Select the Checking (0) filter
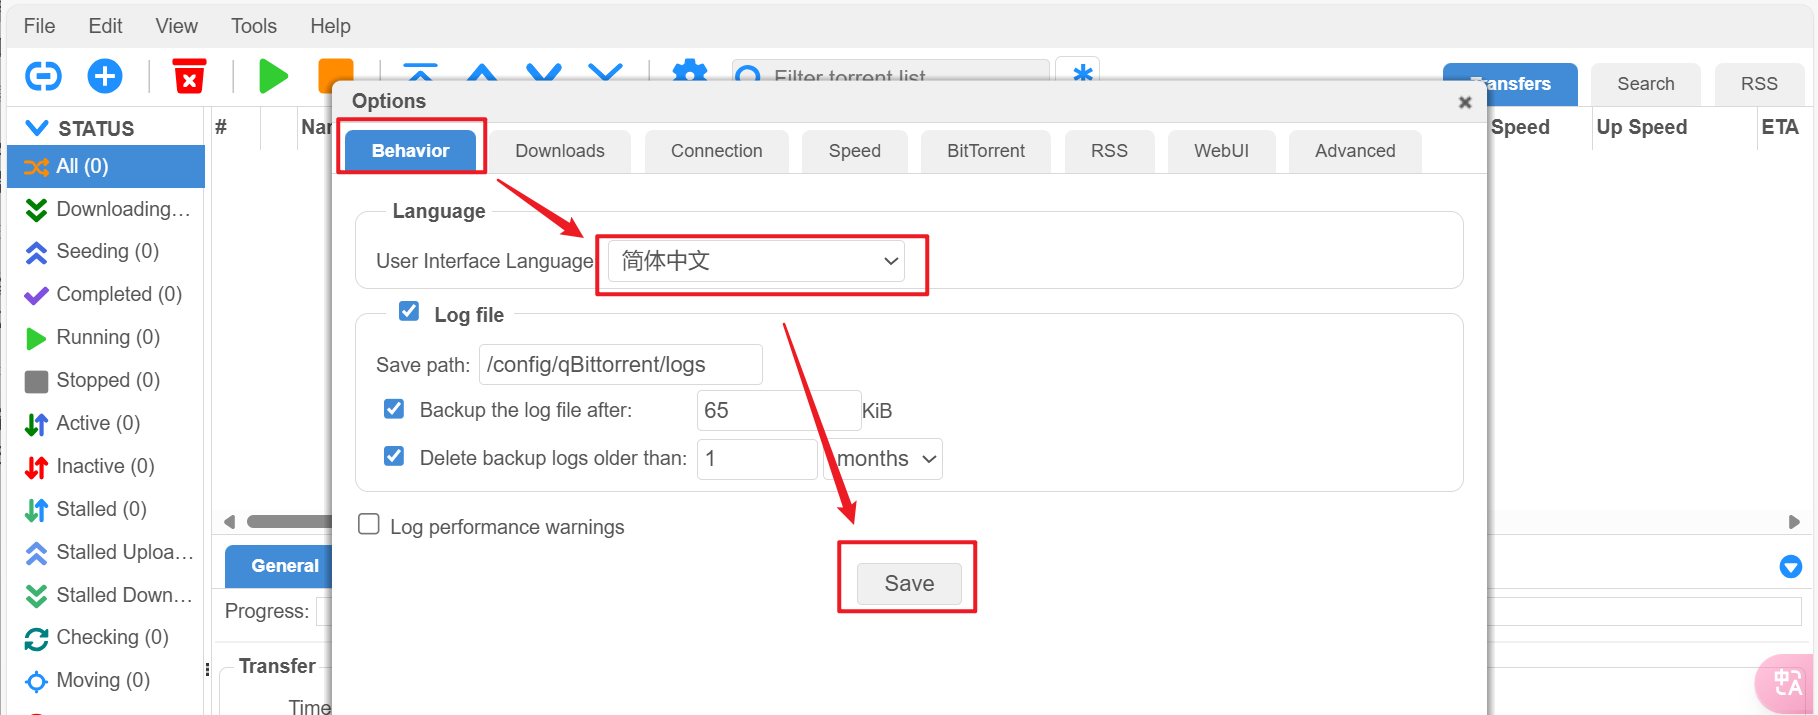 coord(106,637)
